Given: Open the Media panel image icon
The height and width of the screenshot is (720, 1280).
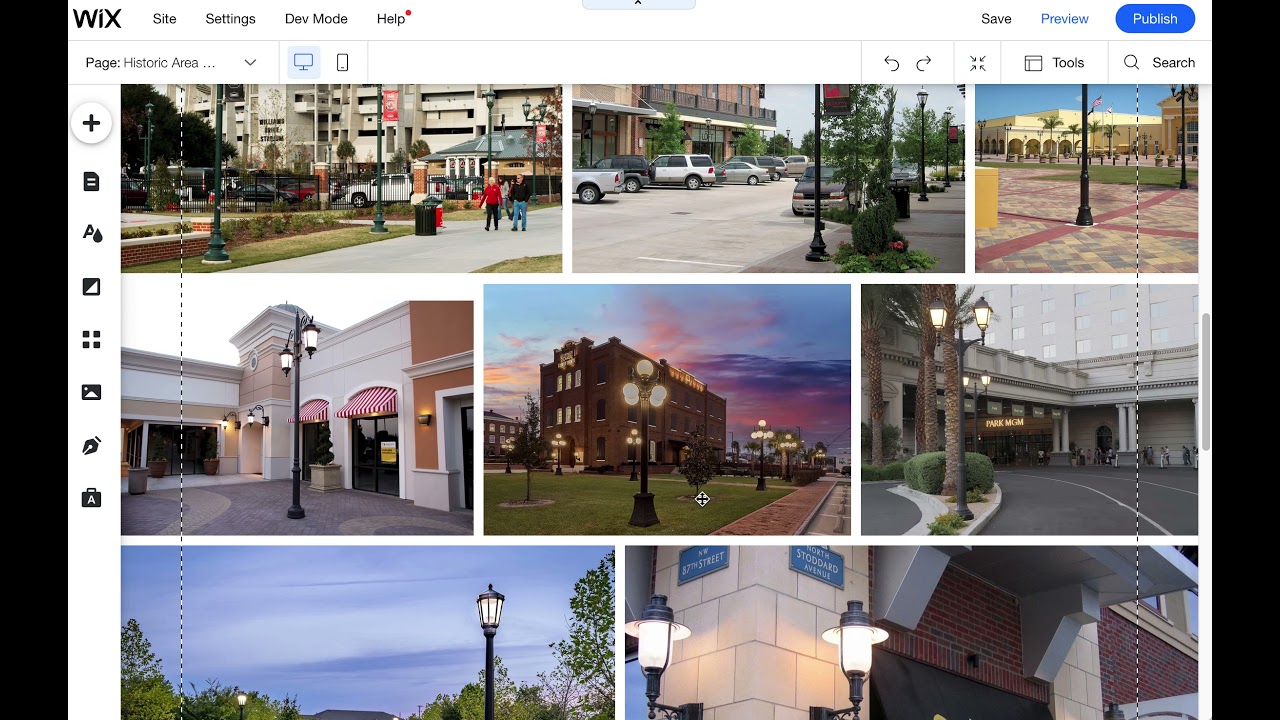Looking at the screenshot, I should [91, 393].
